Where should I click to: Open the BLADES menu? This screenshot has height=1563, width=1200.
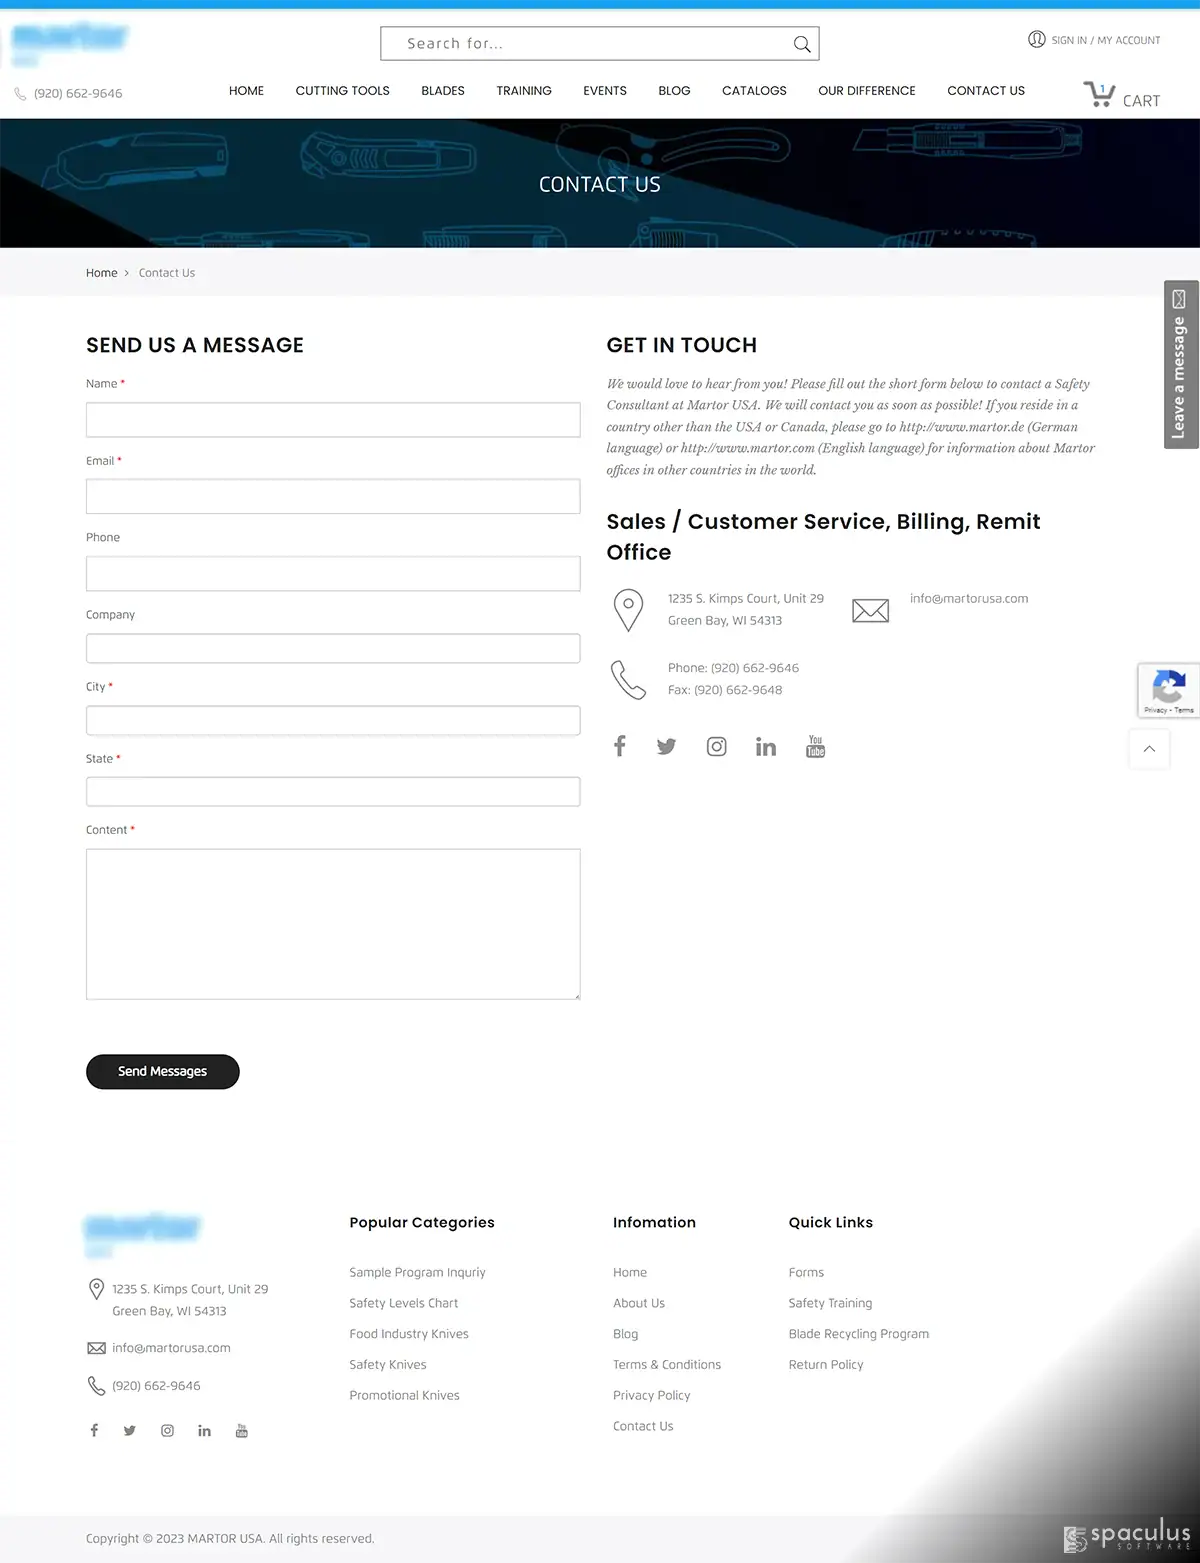[443, 91]
